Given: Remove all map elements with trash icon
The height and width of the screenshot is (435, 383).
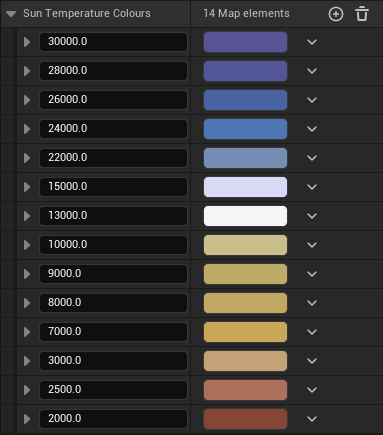Looking at the screenshot, I should pos(362,14).
